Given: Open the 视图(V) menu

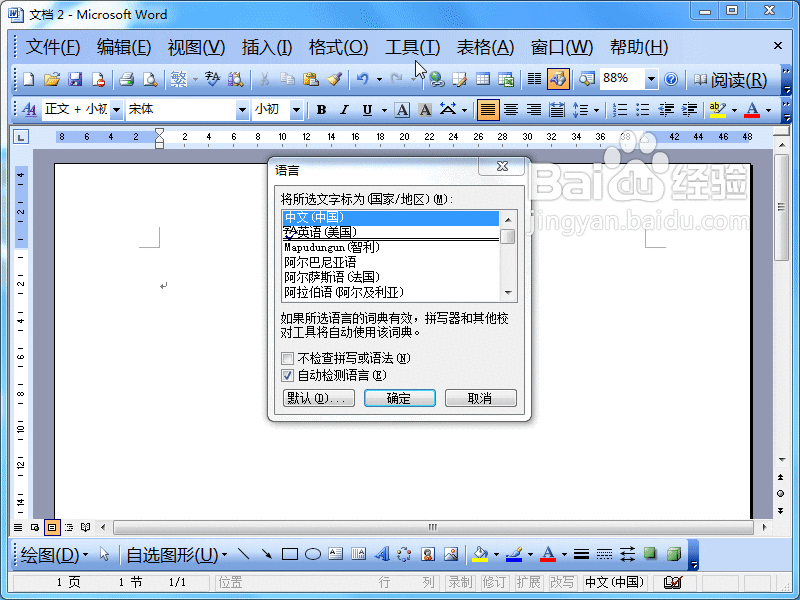Looking at the screenshot, I should pyautogui.click(x=196, y=47).
